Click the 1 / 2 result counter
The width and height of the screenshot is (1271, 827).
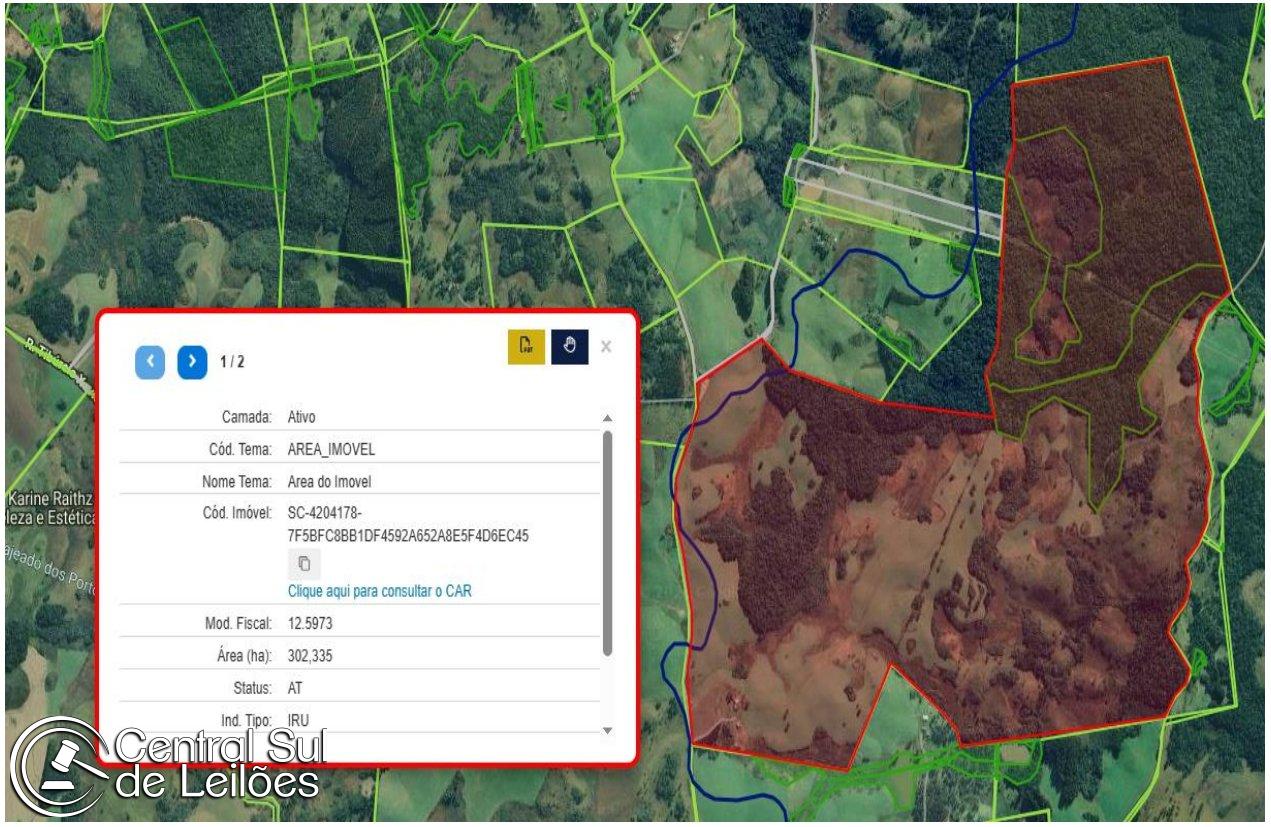point(232,362)
